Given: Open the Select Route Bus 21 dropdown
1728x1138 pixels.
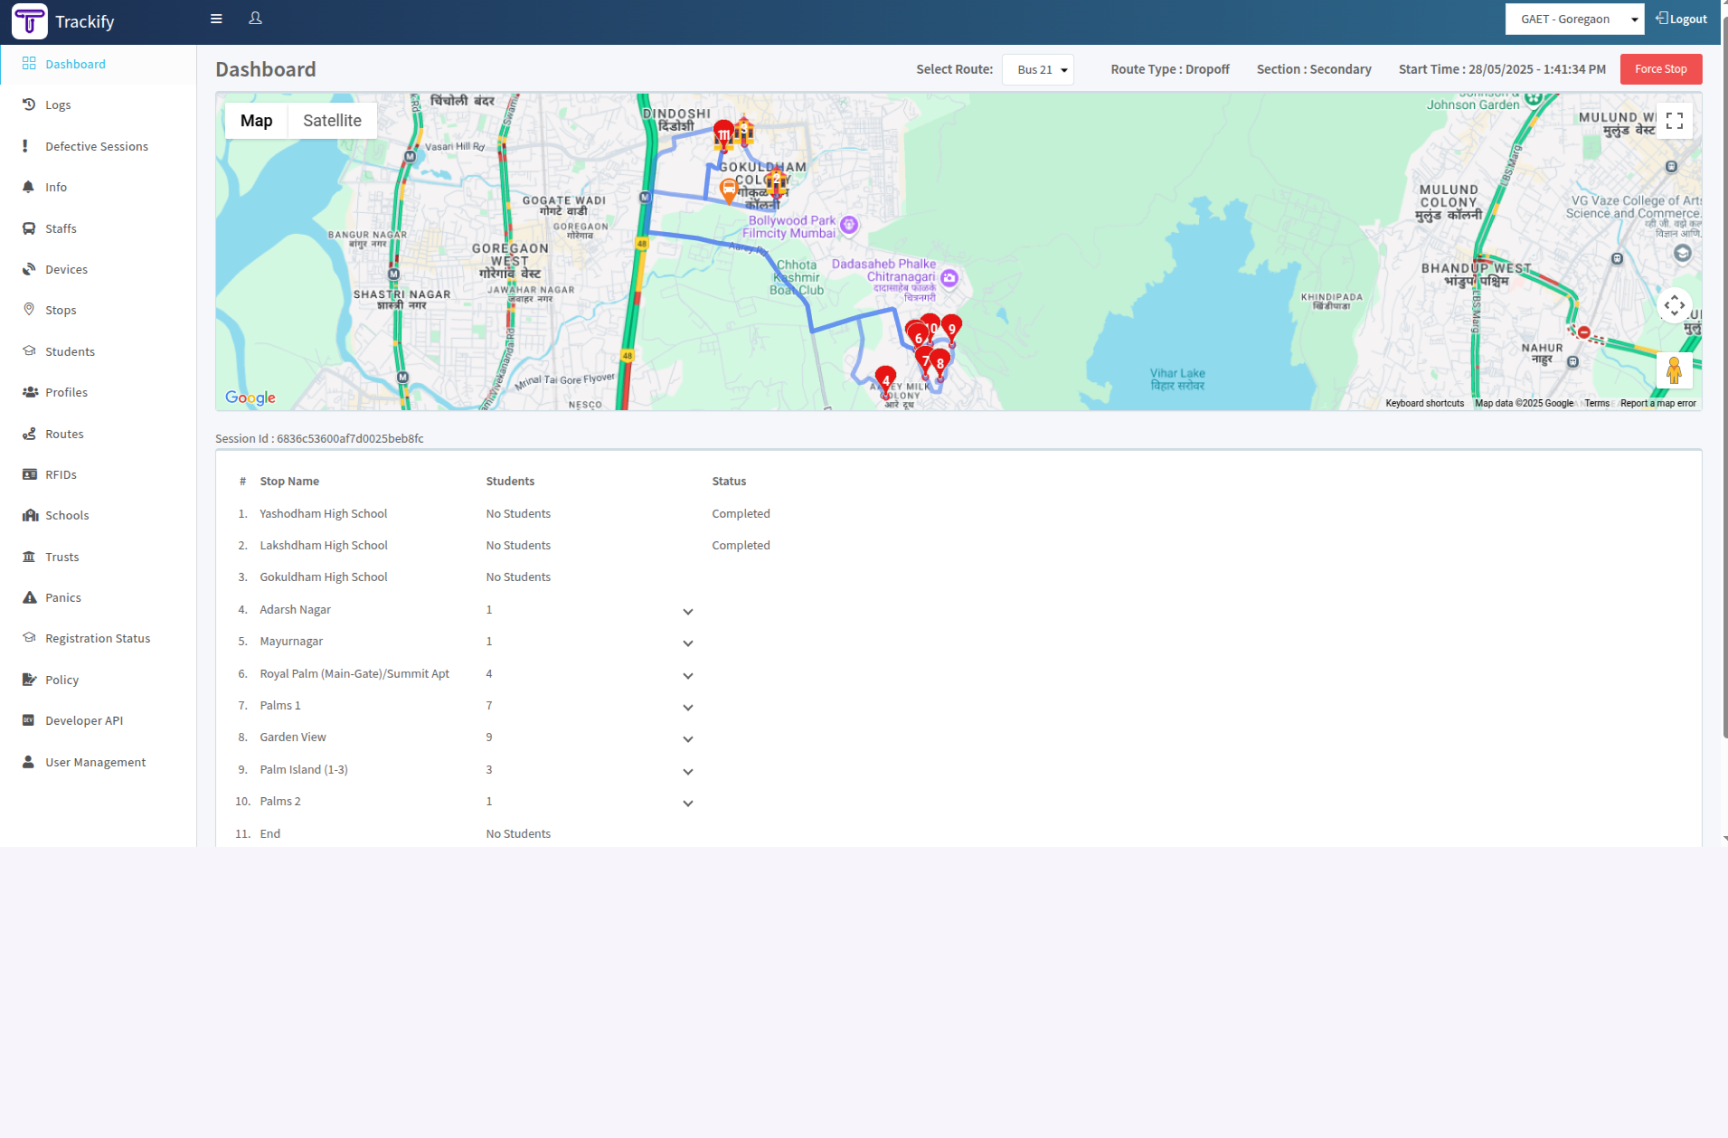Looking at the screenshot, I should tap(1038, 69).
